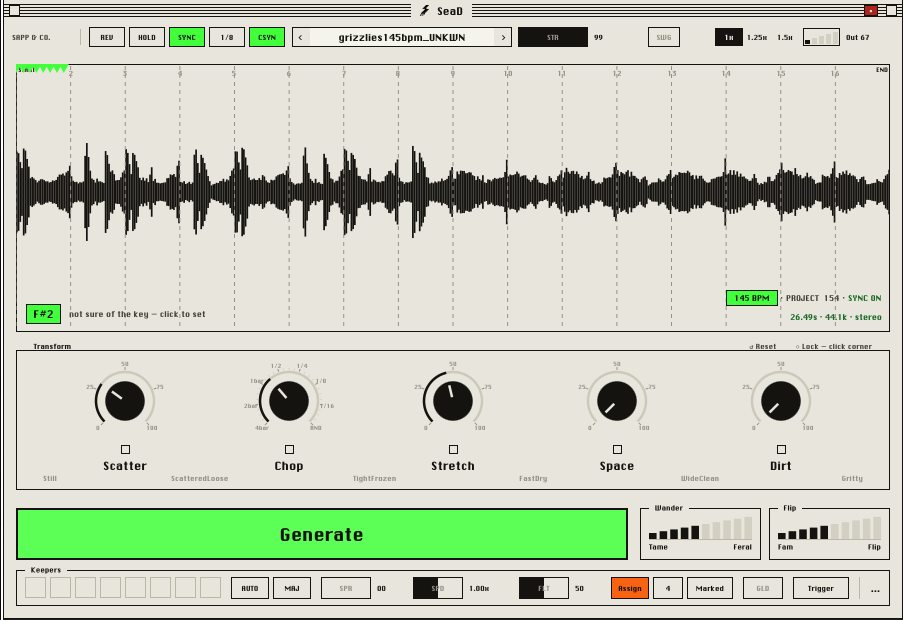The image size is (904, 620).
Task: Click the Trigger button
Action: [820, 588]
